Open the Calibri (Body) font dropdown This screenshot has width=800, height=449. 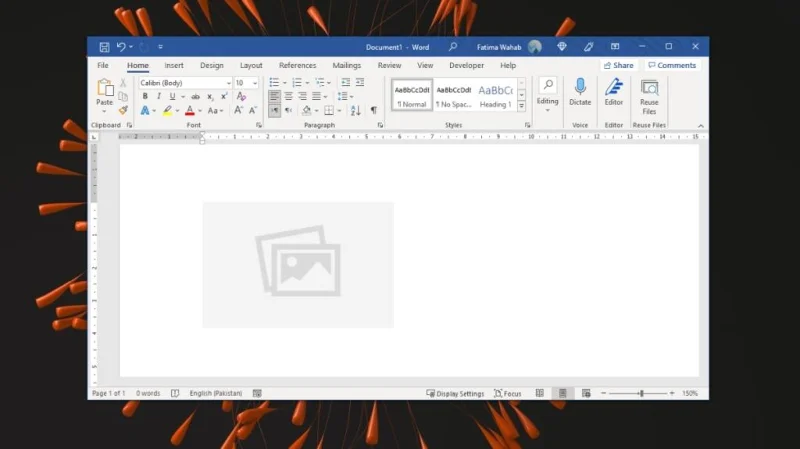pyautogui.click(x=228, y=83)
